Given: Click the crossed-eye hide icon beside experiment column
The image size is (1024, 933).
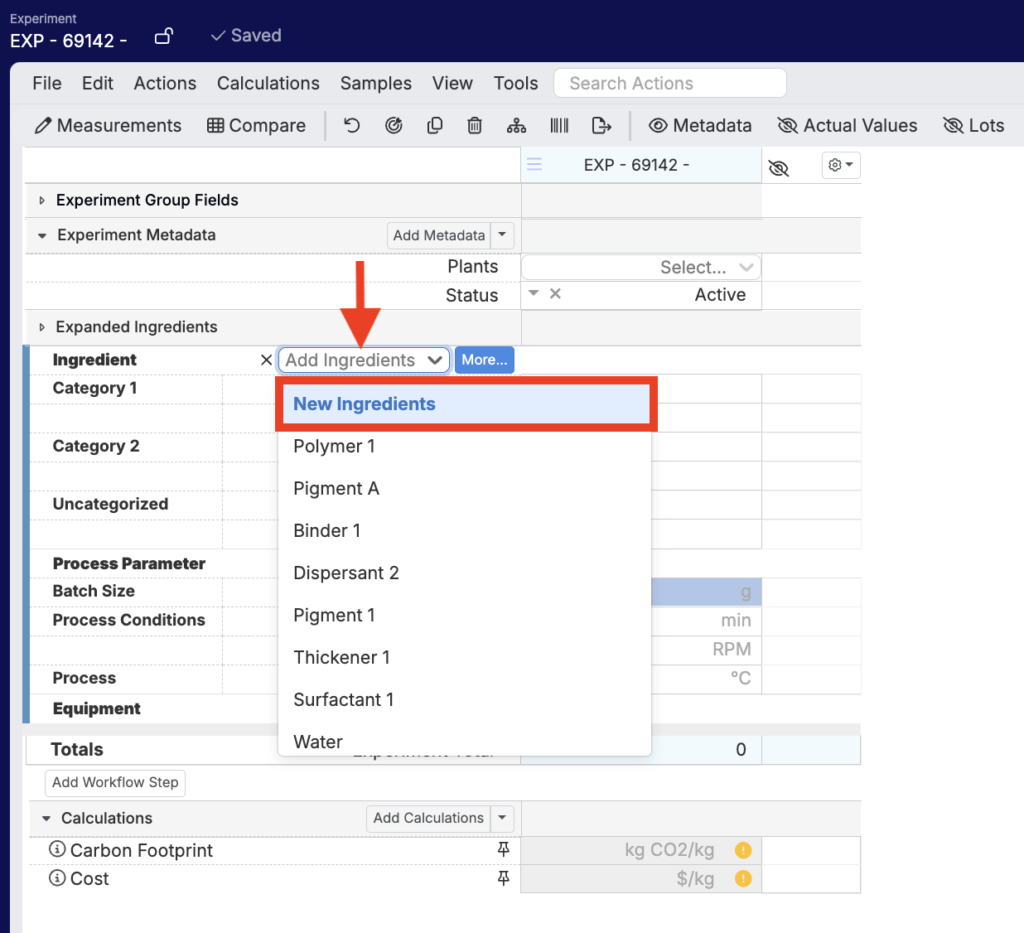Looking at the screenshot, I should click(778, 168).
